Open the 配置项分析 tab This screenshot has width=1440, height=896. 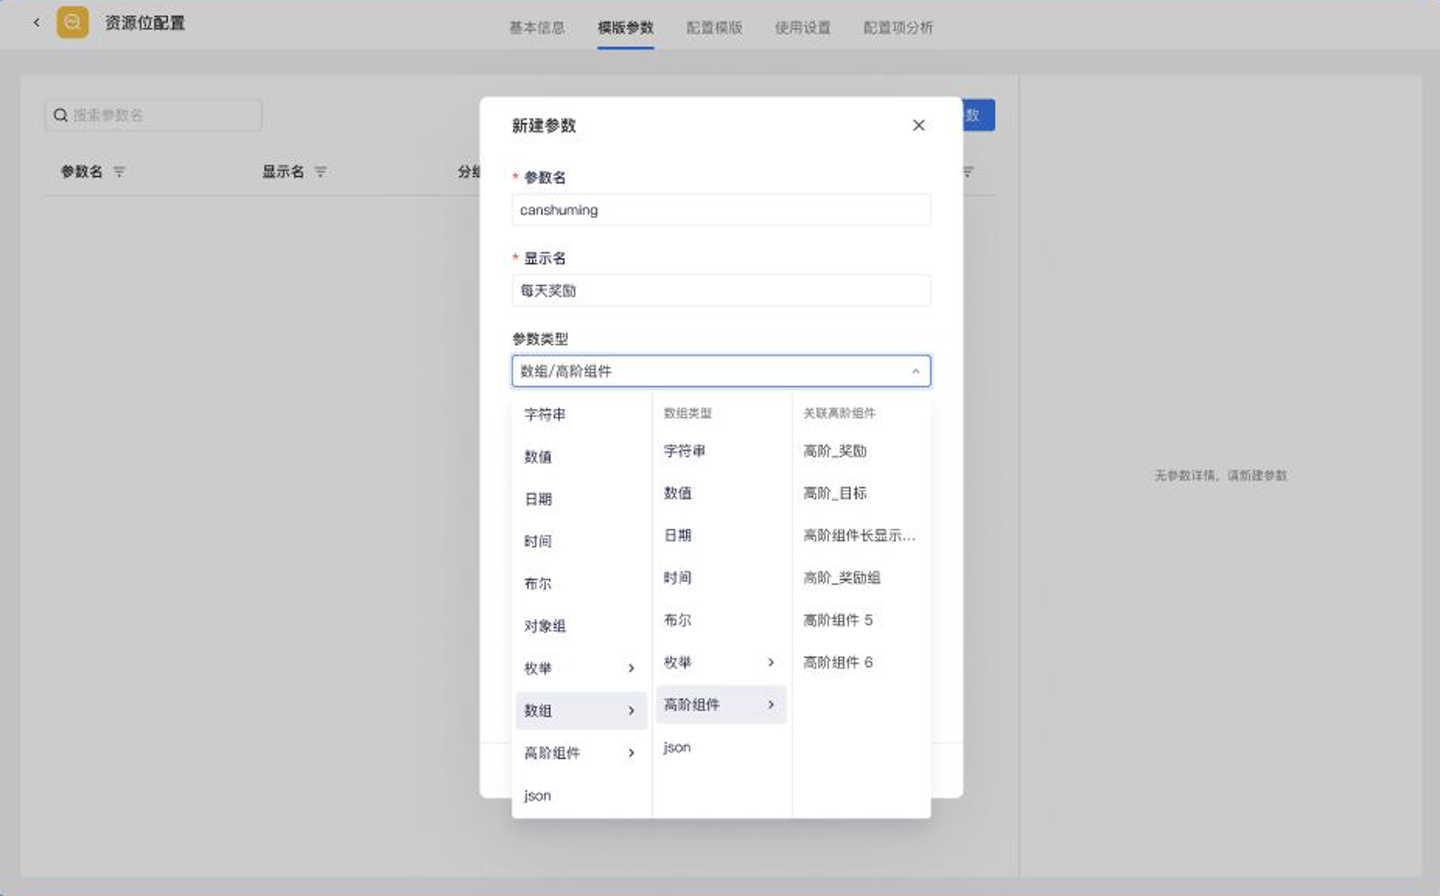tap(898, 27)
